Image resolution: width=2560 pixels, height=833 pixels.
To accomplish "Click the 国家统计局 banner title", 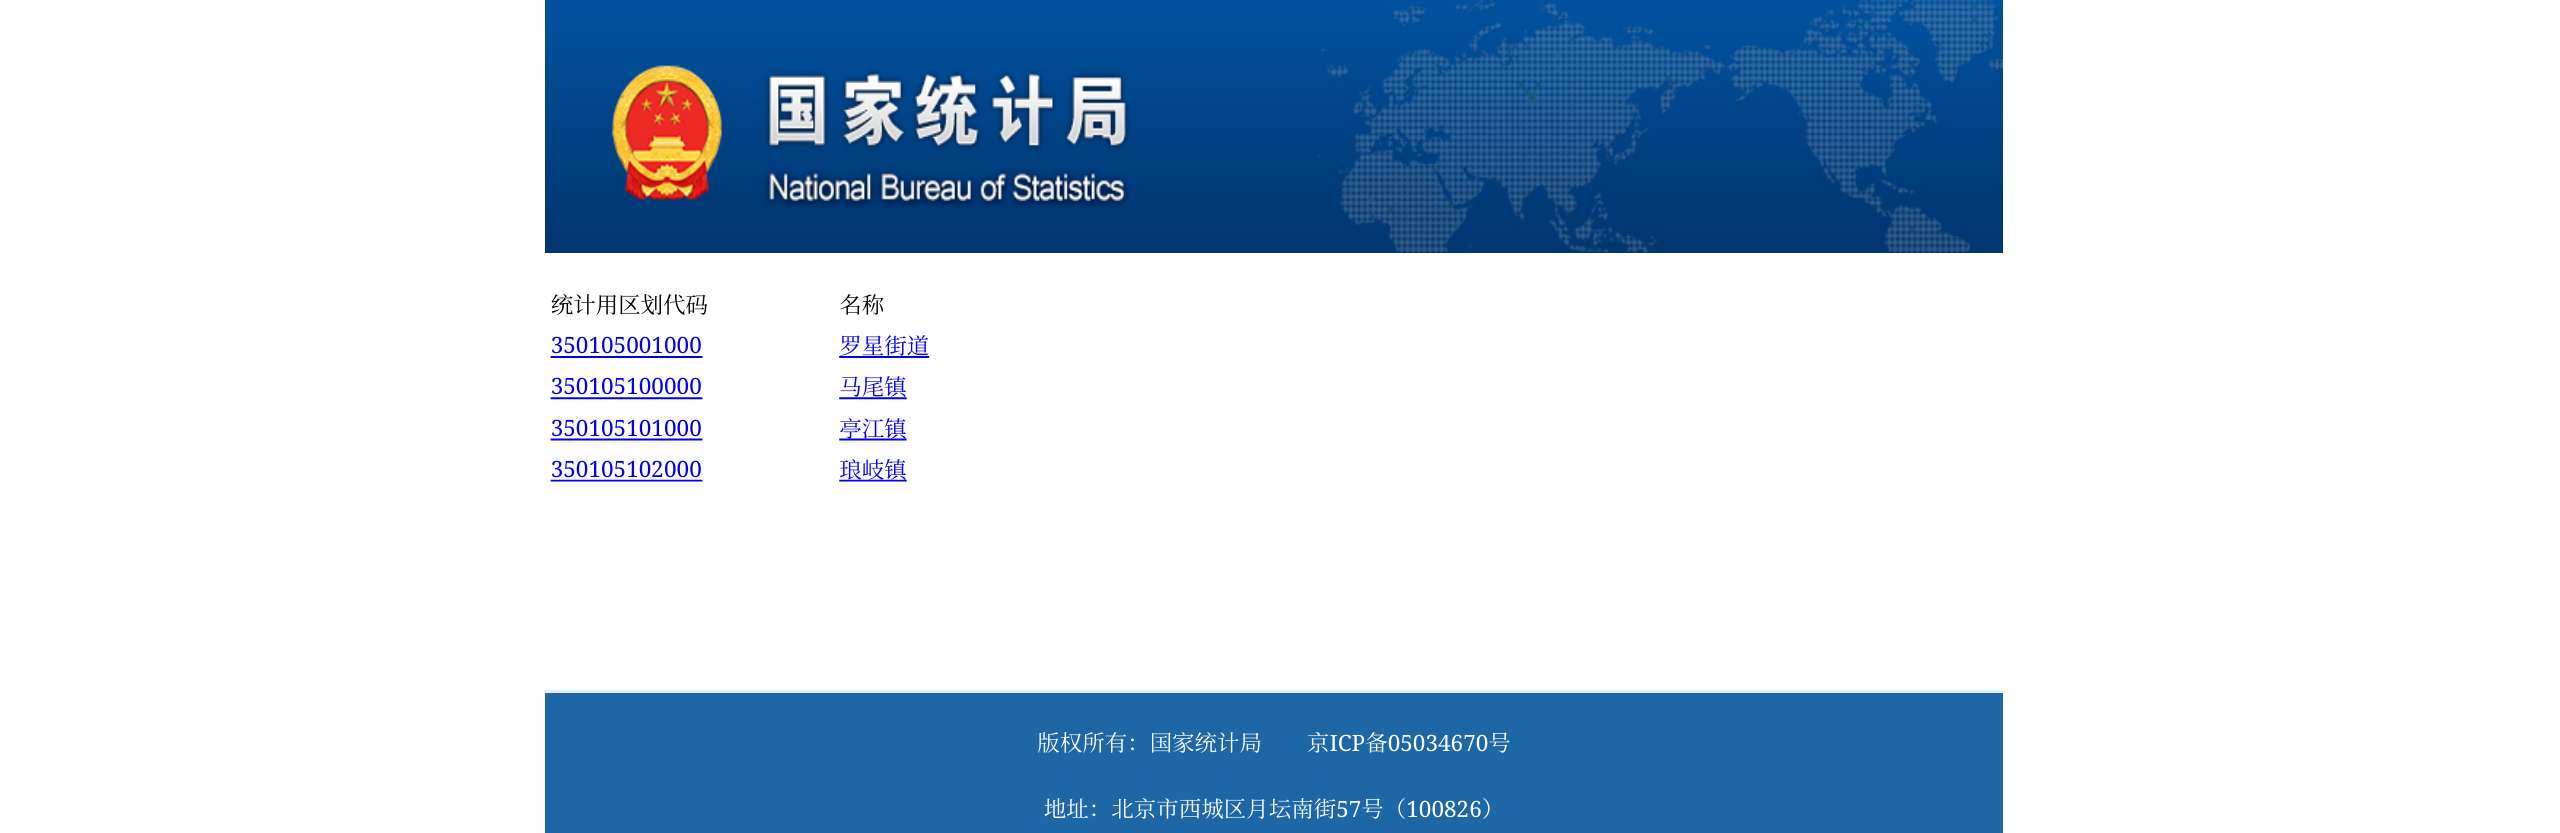I will pyautogui.click(x=947, y=111).
